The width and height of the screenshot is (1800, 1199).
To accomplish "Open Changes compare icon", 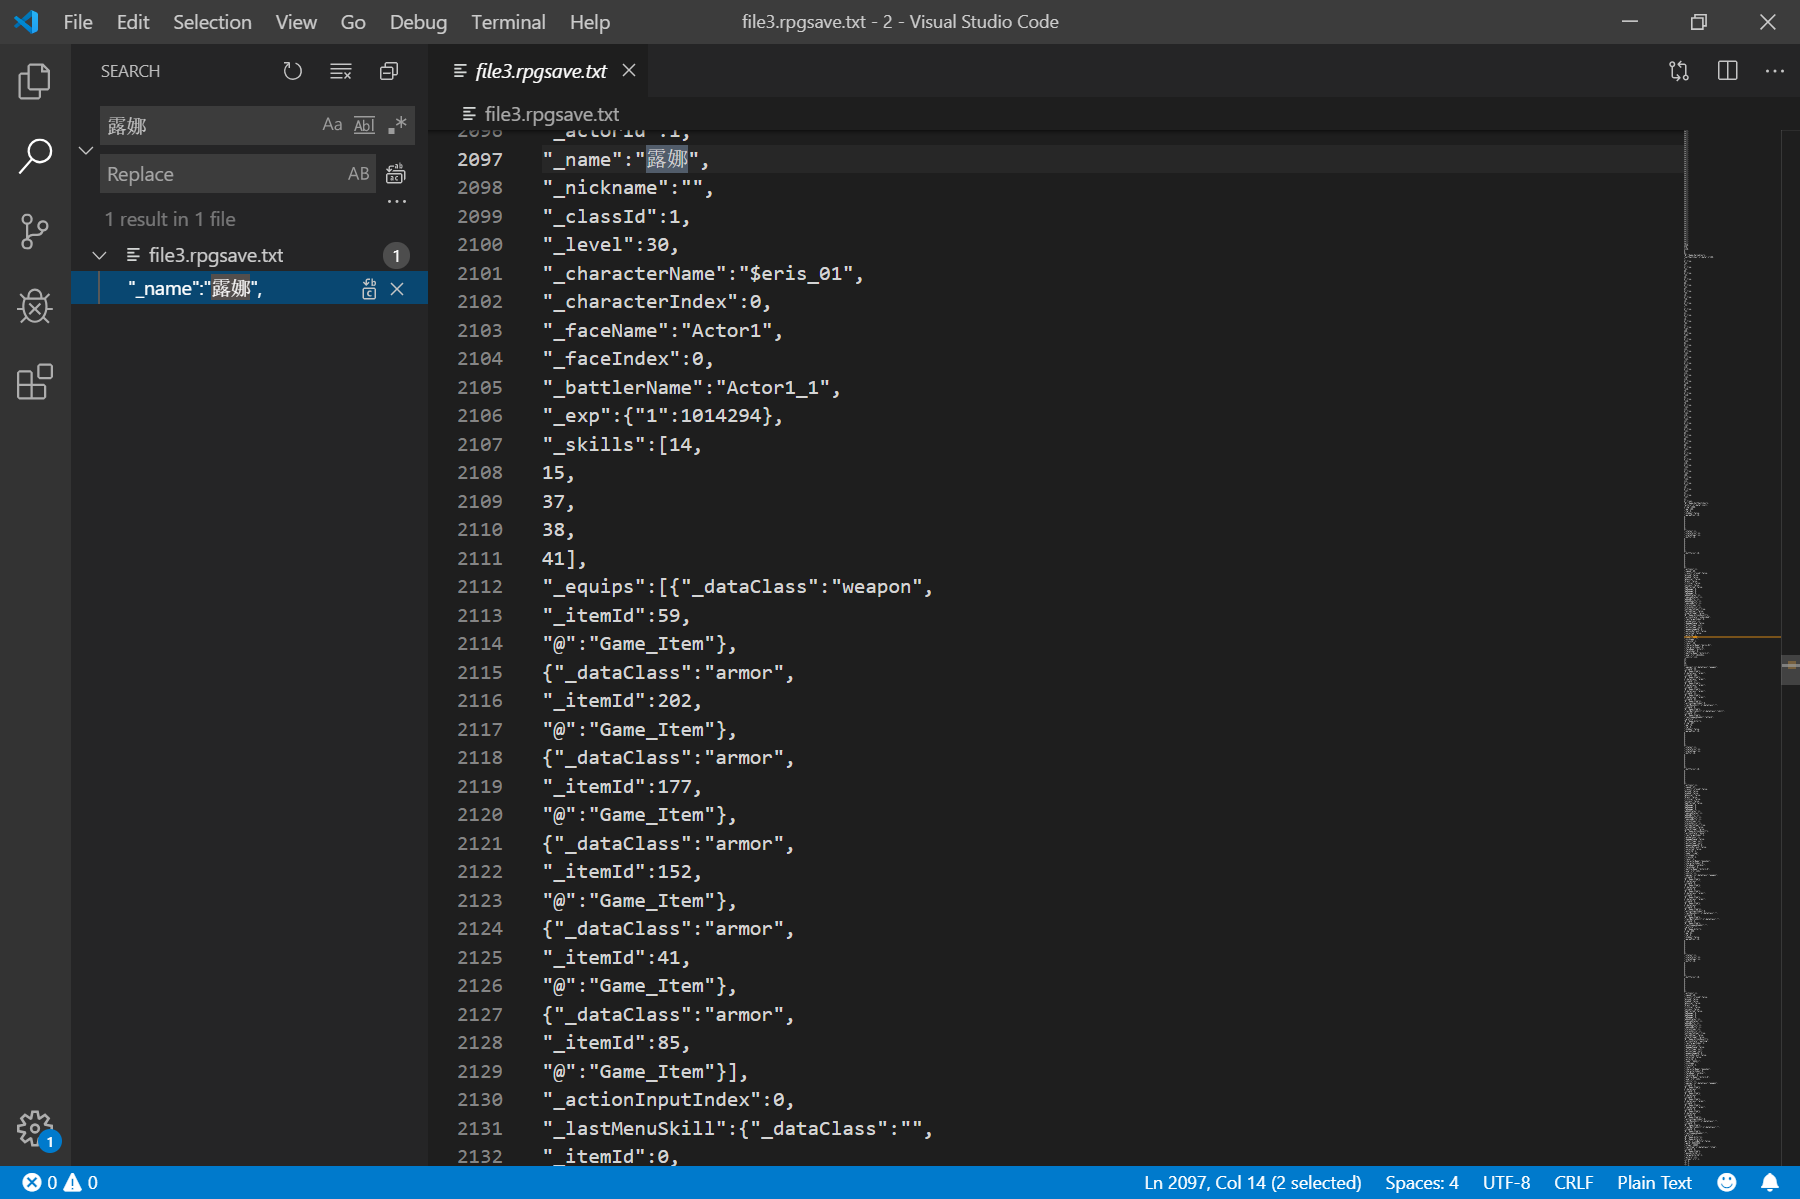I will click(x=1679, y=71).
